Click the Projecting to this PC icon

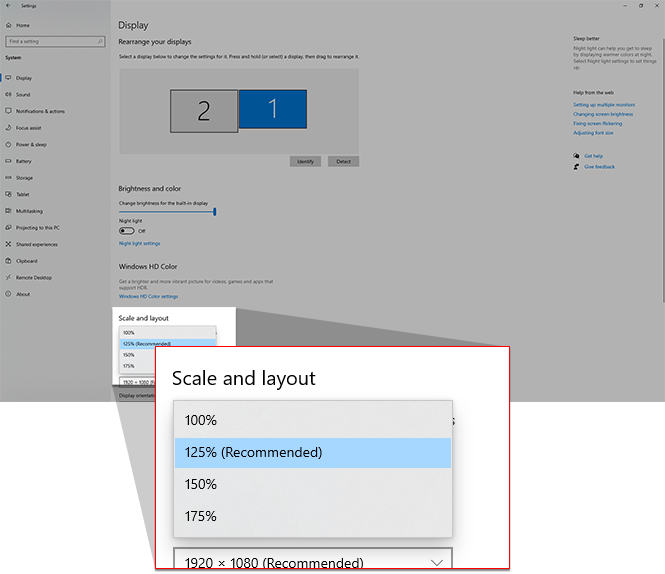[8, 227]
